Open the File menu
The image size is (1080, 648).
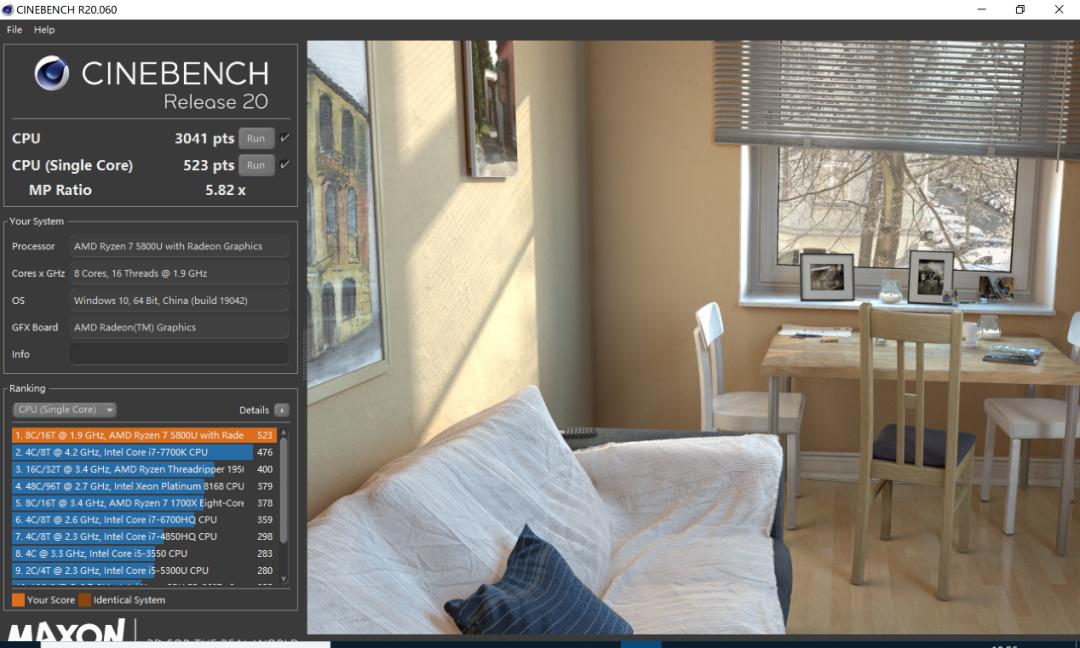(x=14, y=30)
